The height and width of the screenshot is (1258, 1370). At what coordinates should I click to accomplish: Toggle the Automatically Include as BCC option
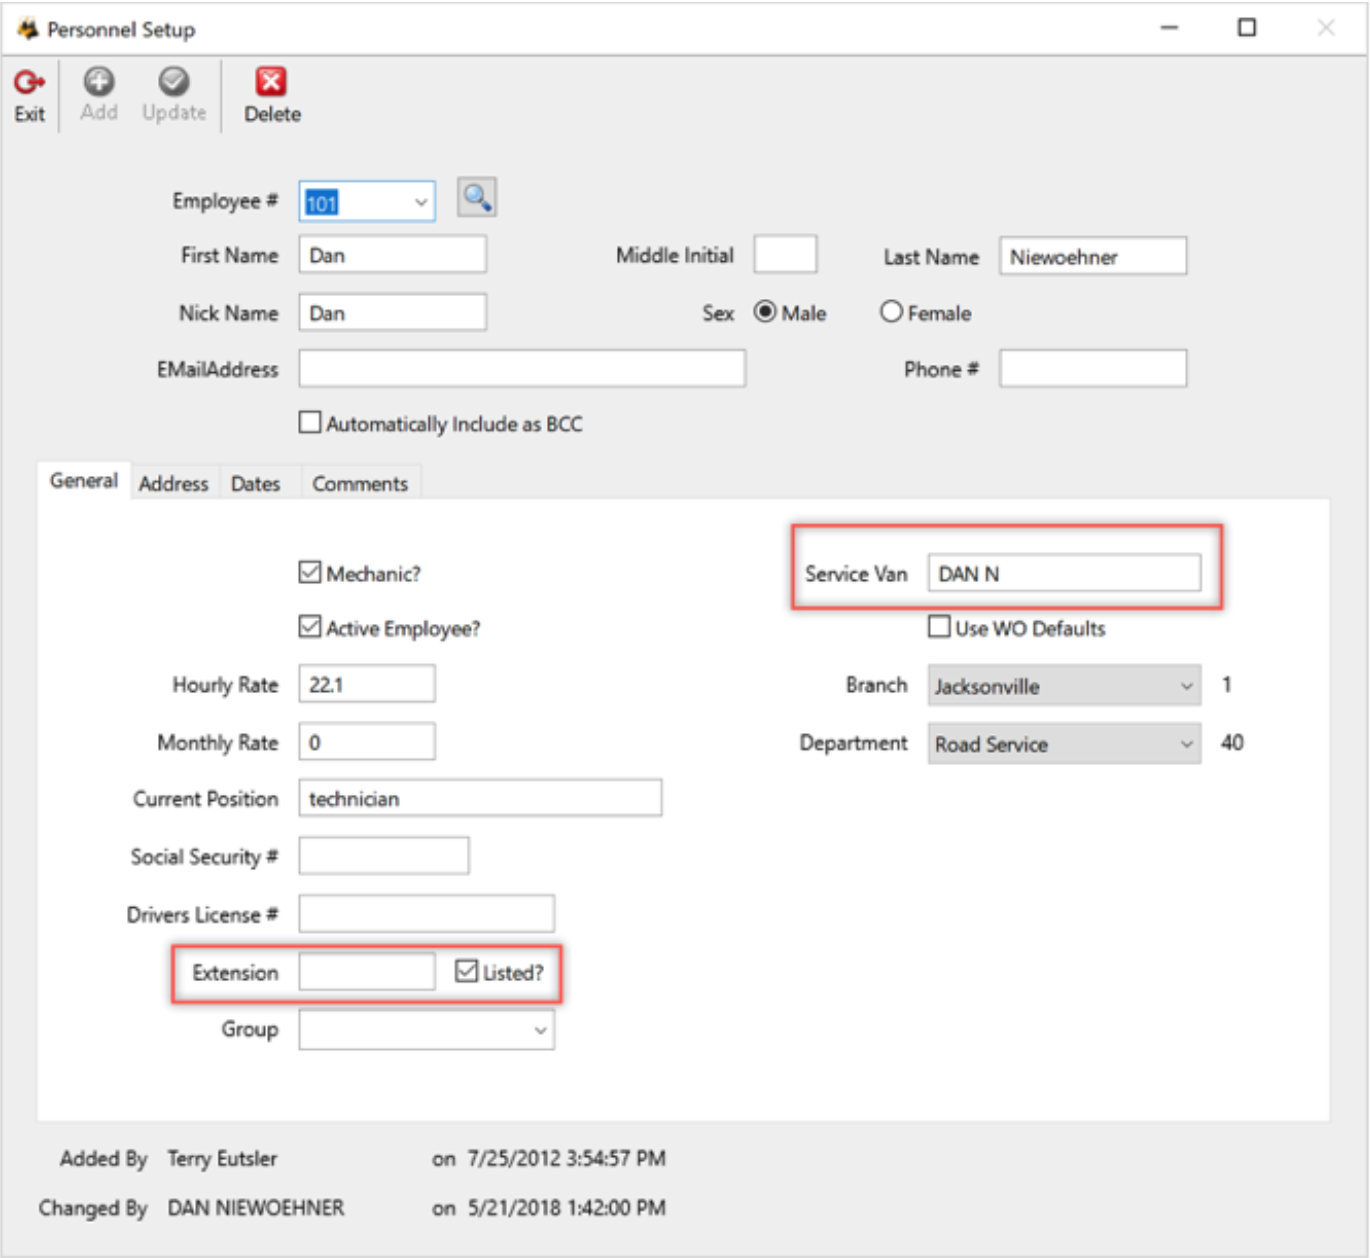[x=311, y=422]
